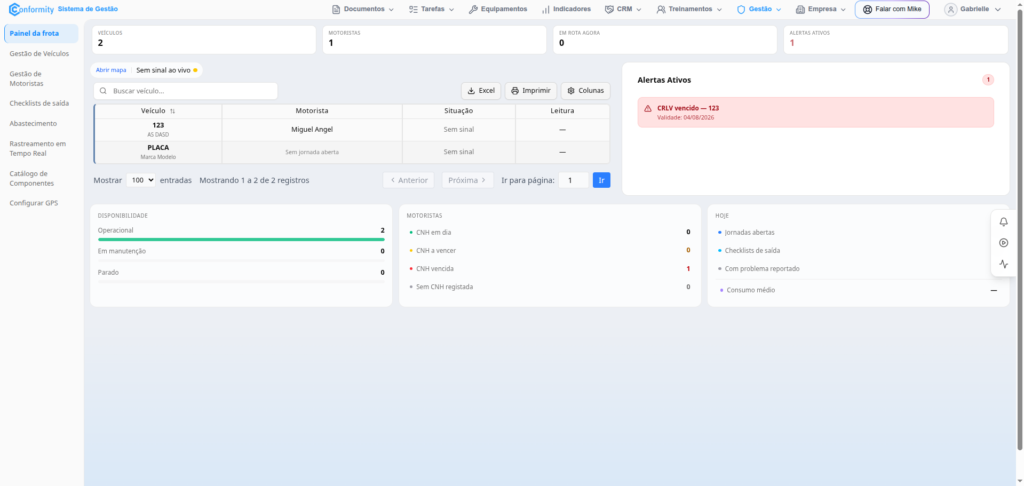Click the Leitura column header

[x=562, y=111]
